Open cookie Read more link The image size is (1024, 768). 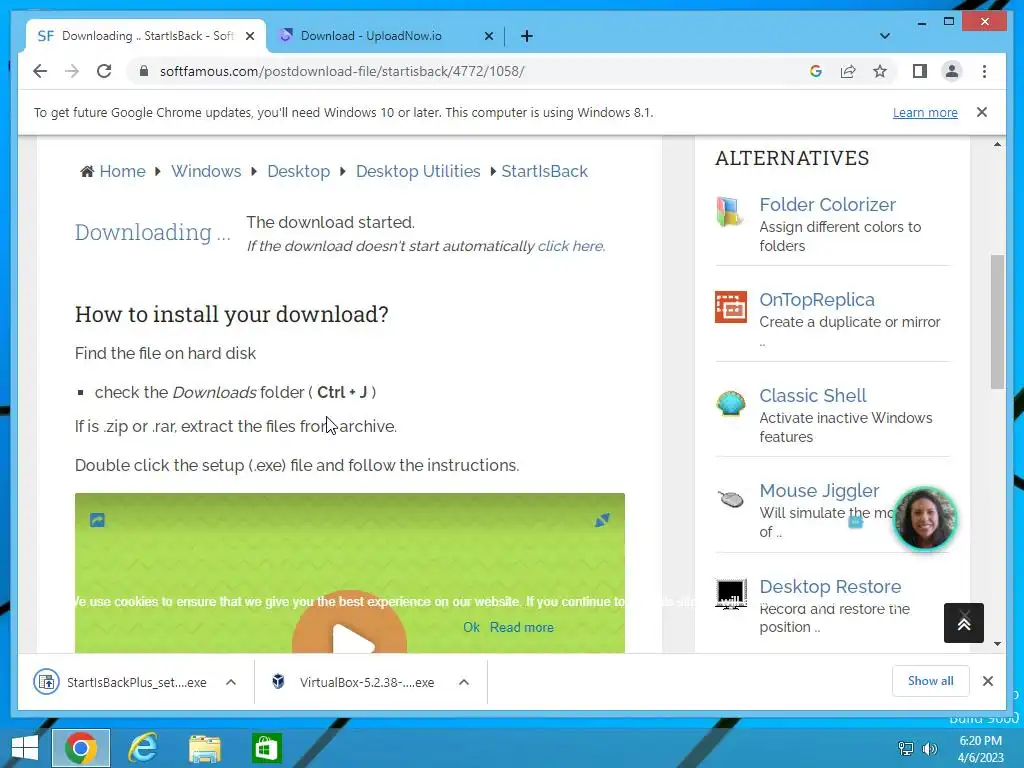(521, 628)
